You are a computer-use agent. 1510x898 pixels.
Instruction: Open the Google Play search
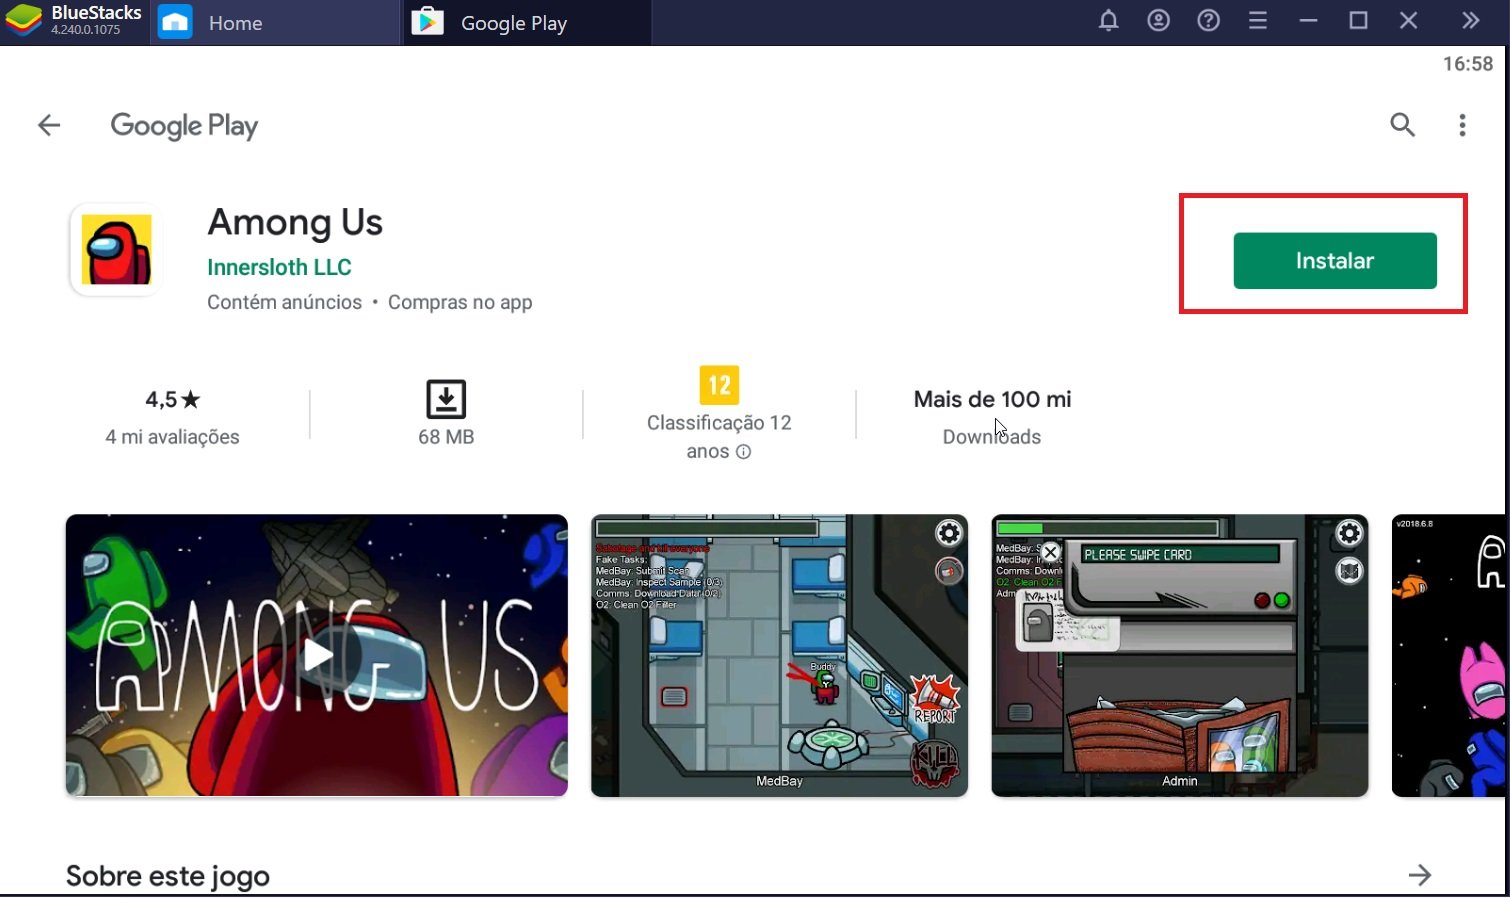tap(1402, 125)
